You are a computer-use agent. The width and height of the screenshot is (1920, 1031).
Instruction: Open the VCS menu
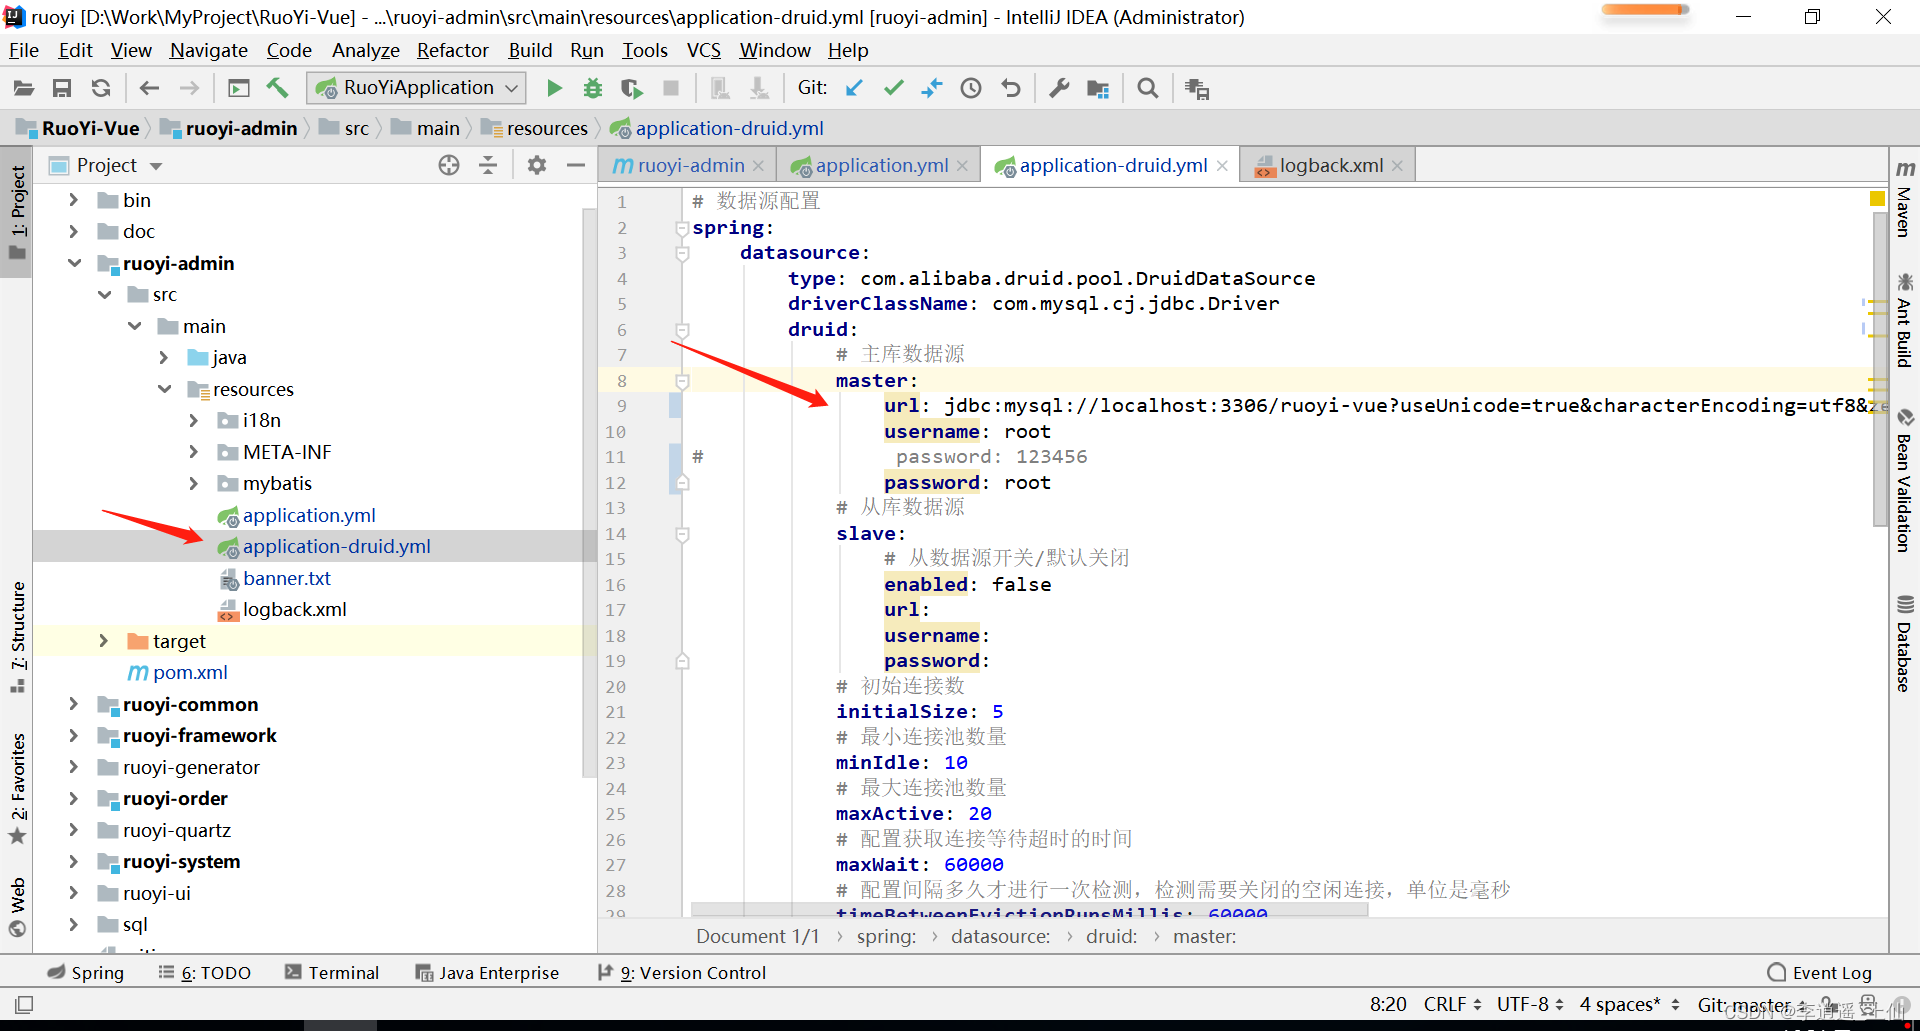tap(703, 50)
